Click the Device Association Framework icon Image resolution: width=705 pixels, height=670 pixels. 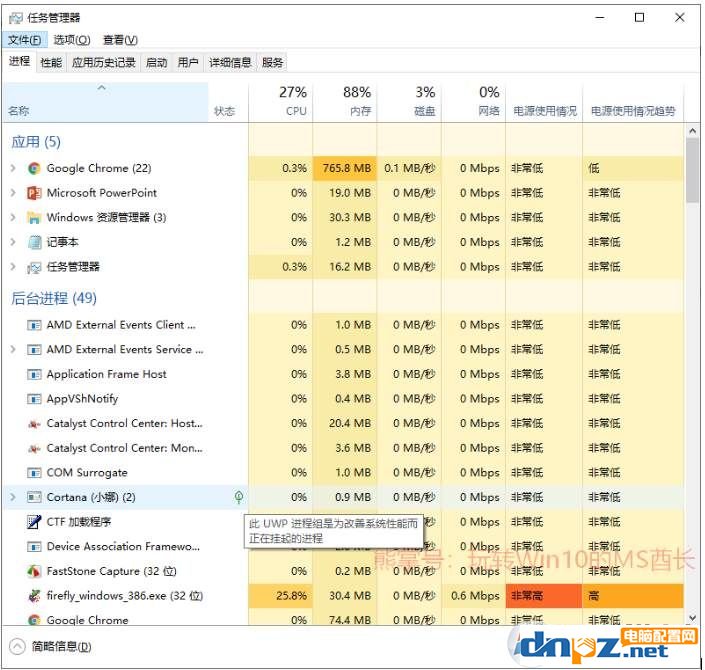[x=34, y=547]
